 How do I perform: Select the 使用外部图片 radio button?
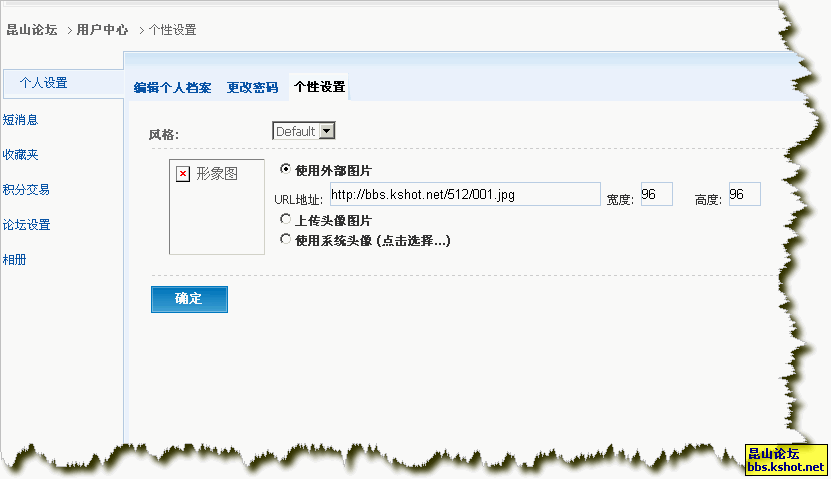click(286, 169)
